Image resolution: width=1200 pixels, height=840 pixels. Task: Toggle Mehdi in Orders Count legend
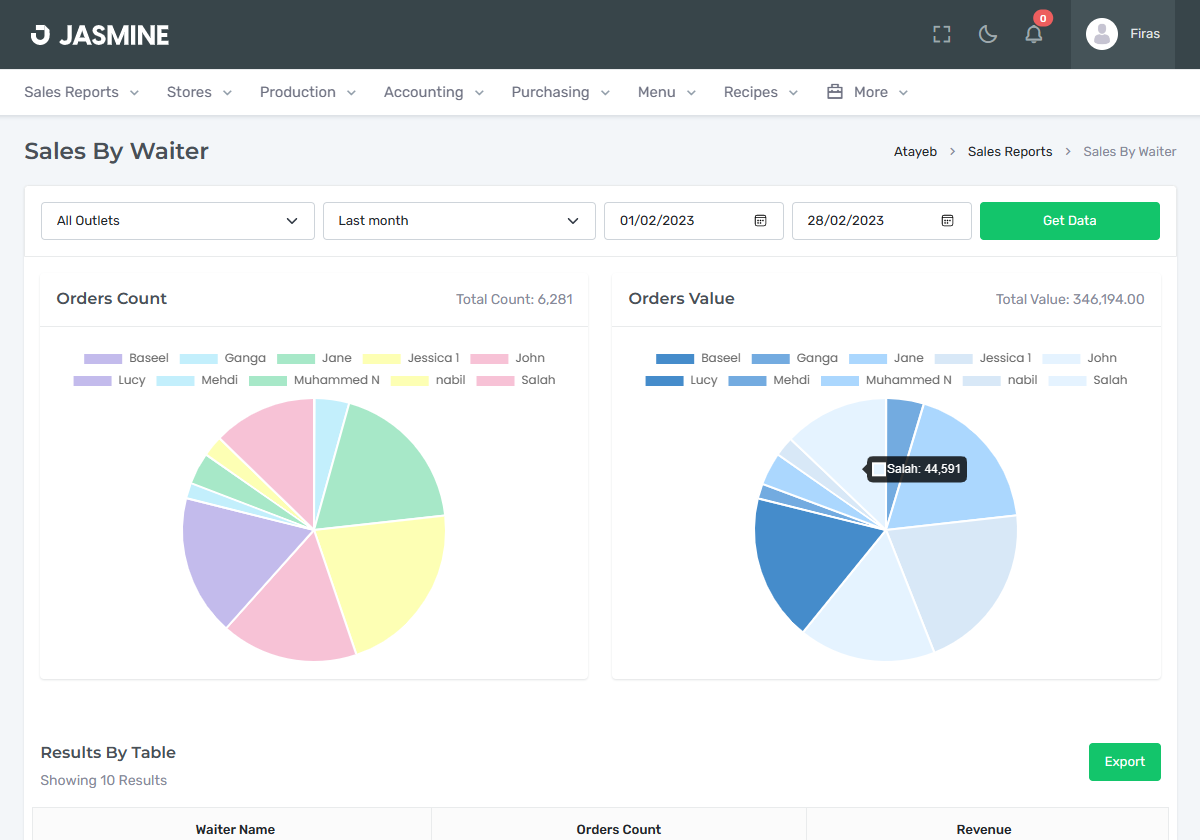coord(197,380)
